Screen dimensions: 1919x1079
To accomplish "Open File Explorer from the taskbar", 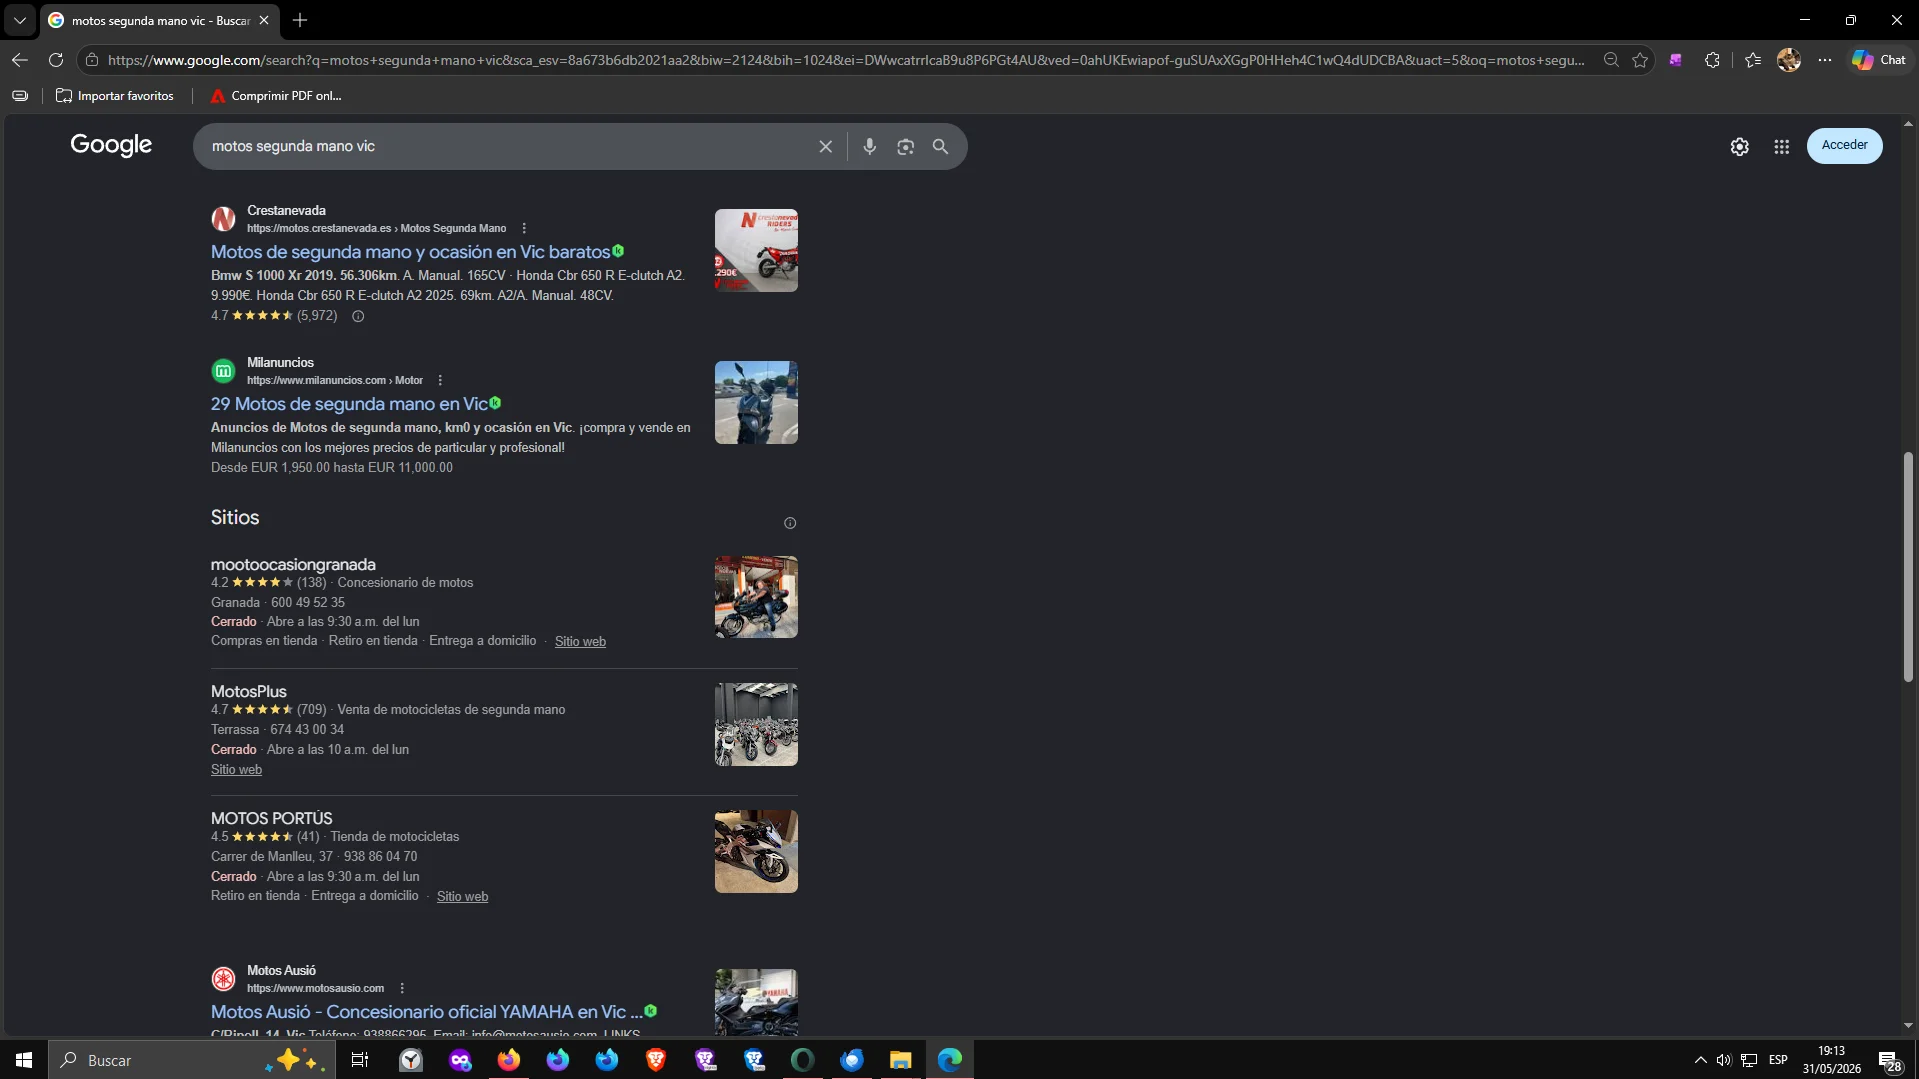I will (x=901, y=1060).
